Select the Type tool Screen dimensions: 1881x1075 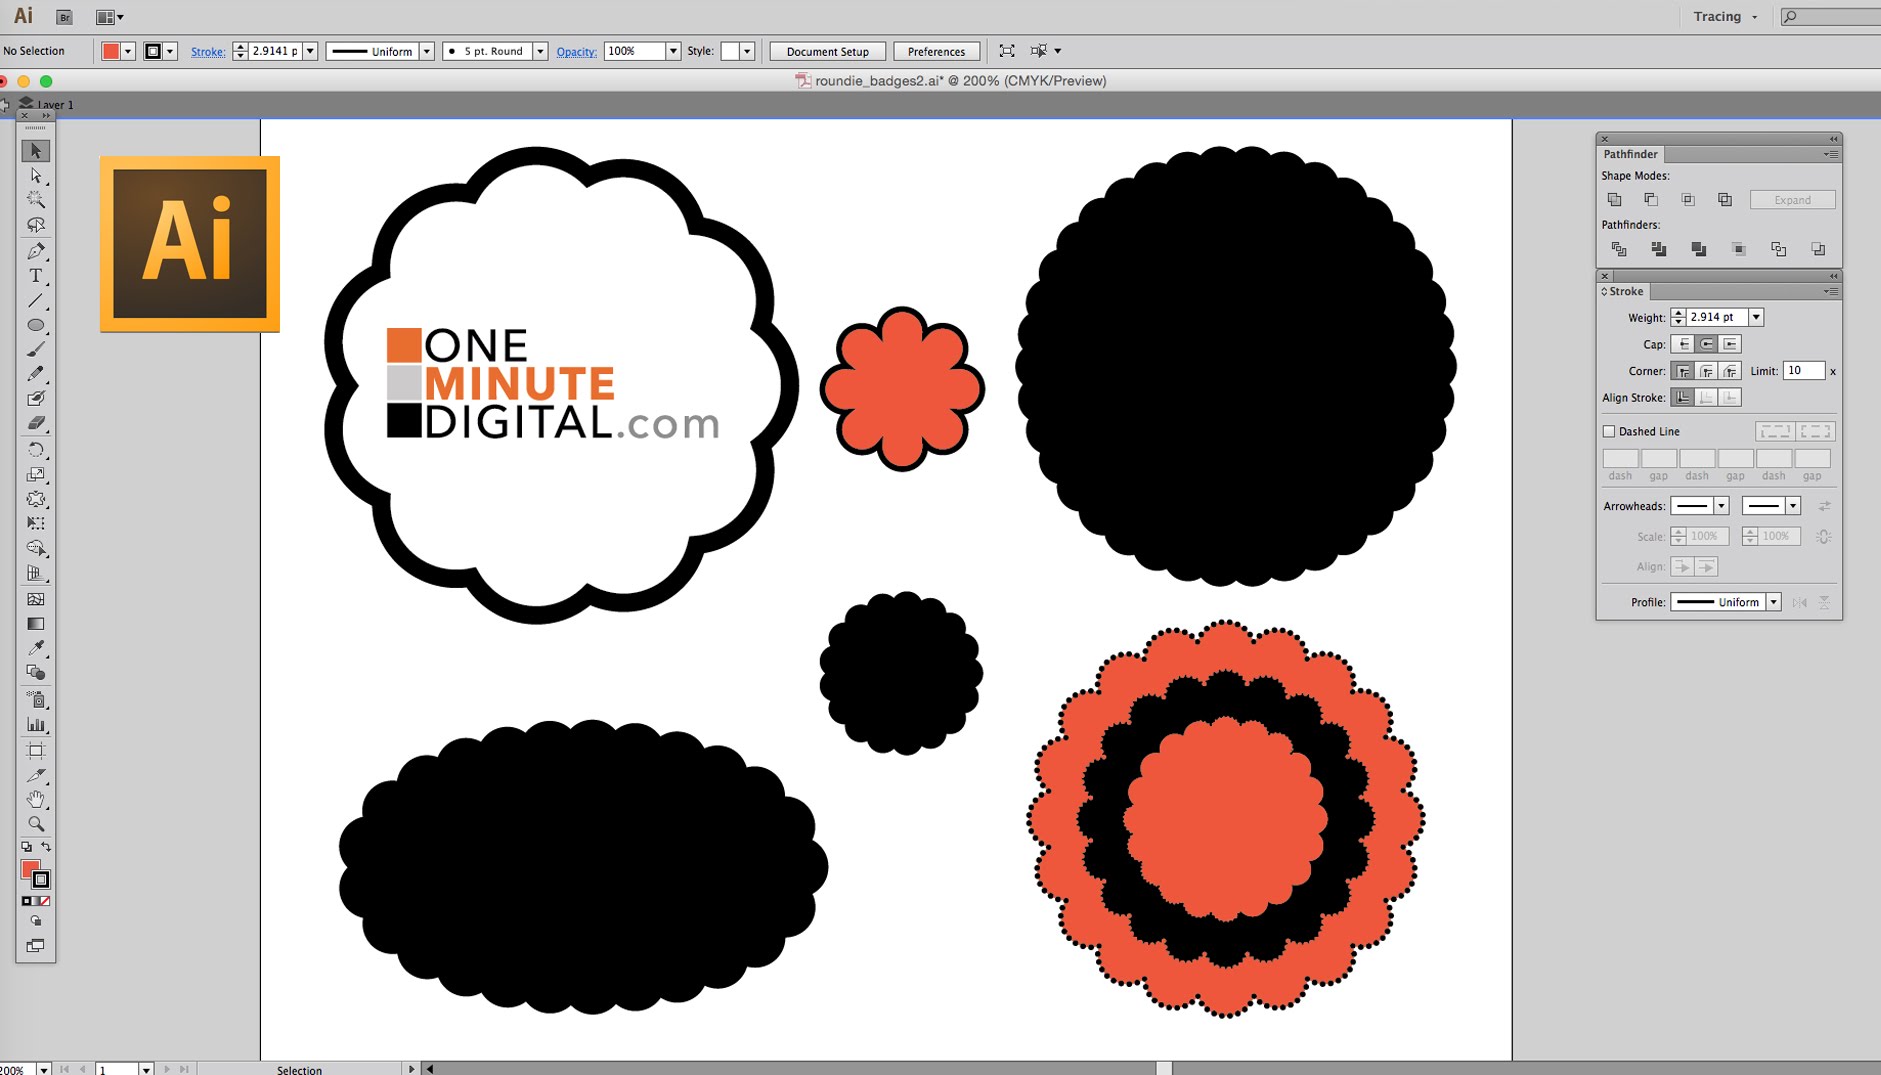pyautogui.click(x=36, y=278)
